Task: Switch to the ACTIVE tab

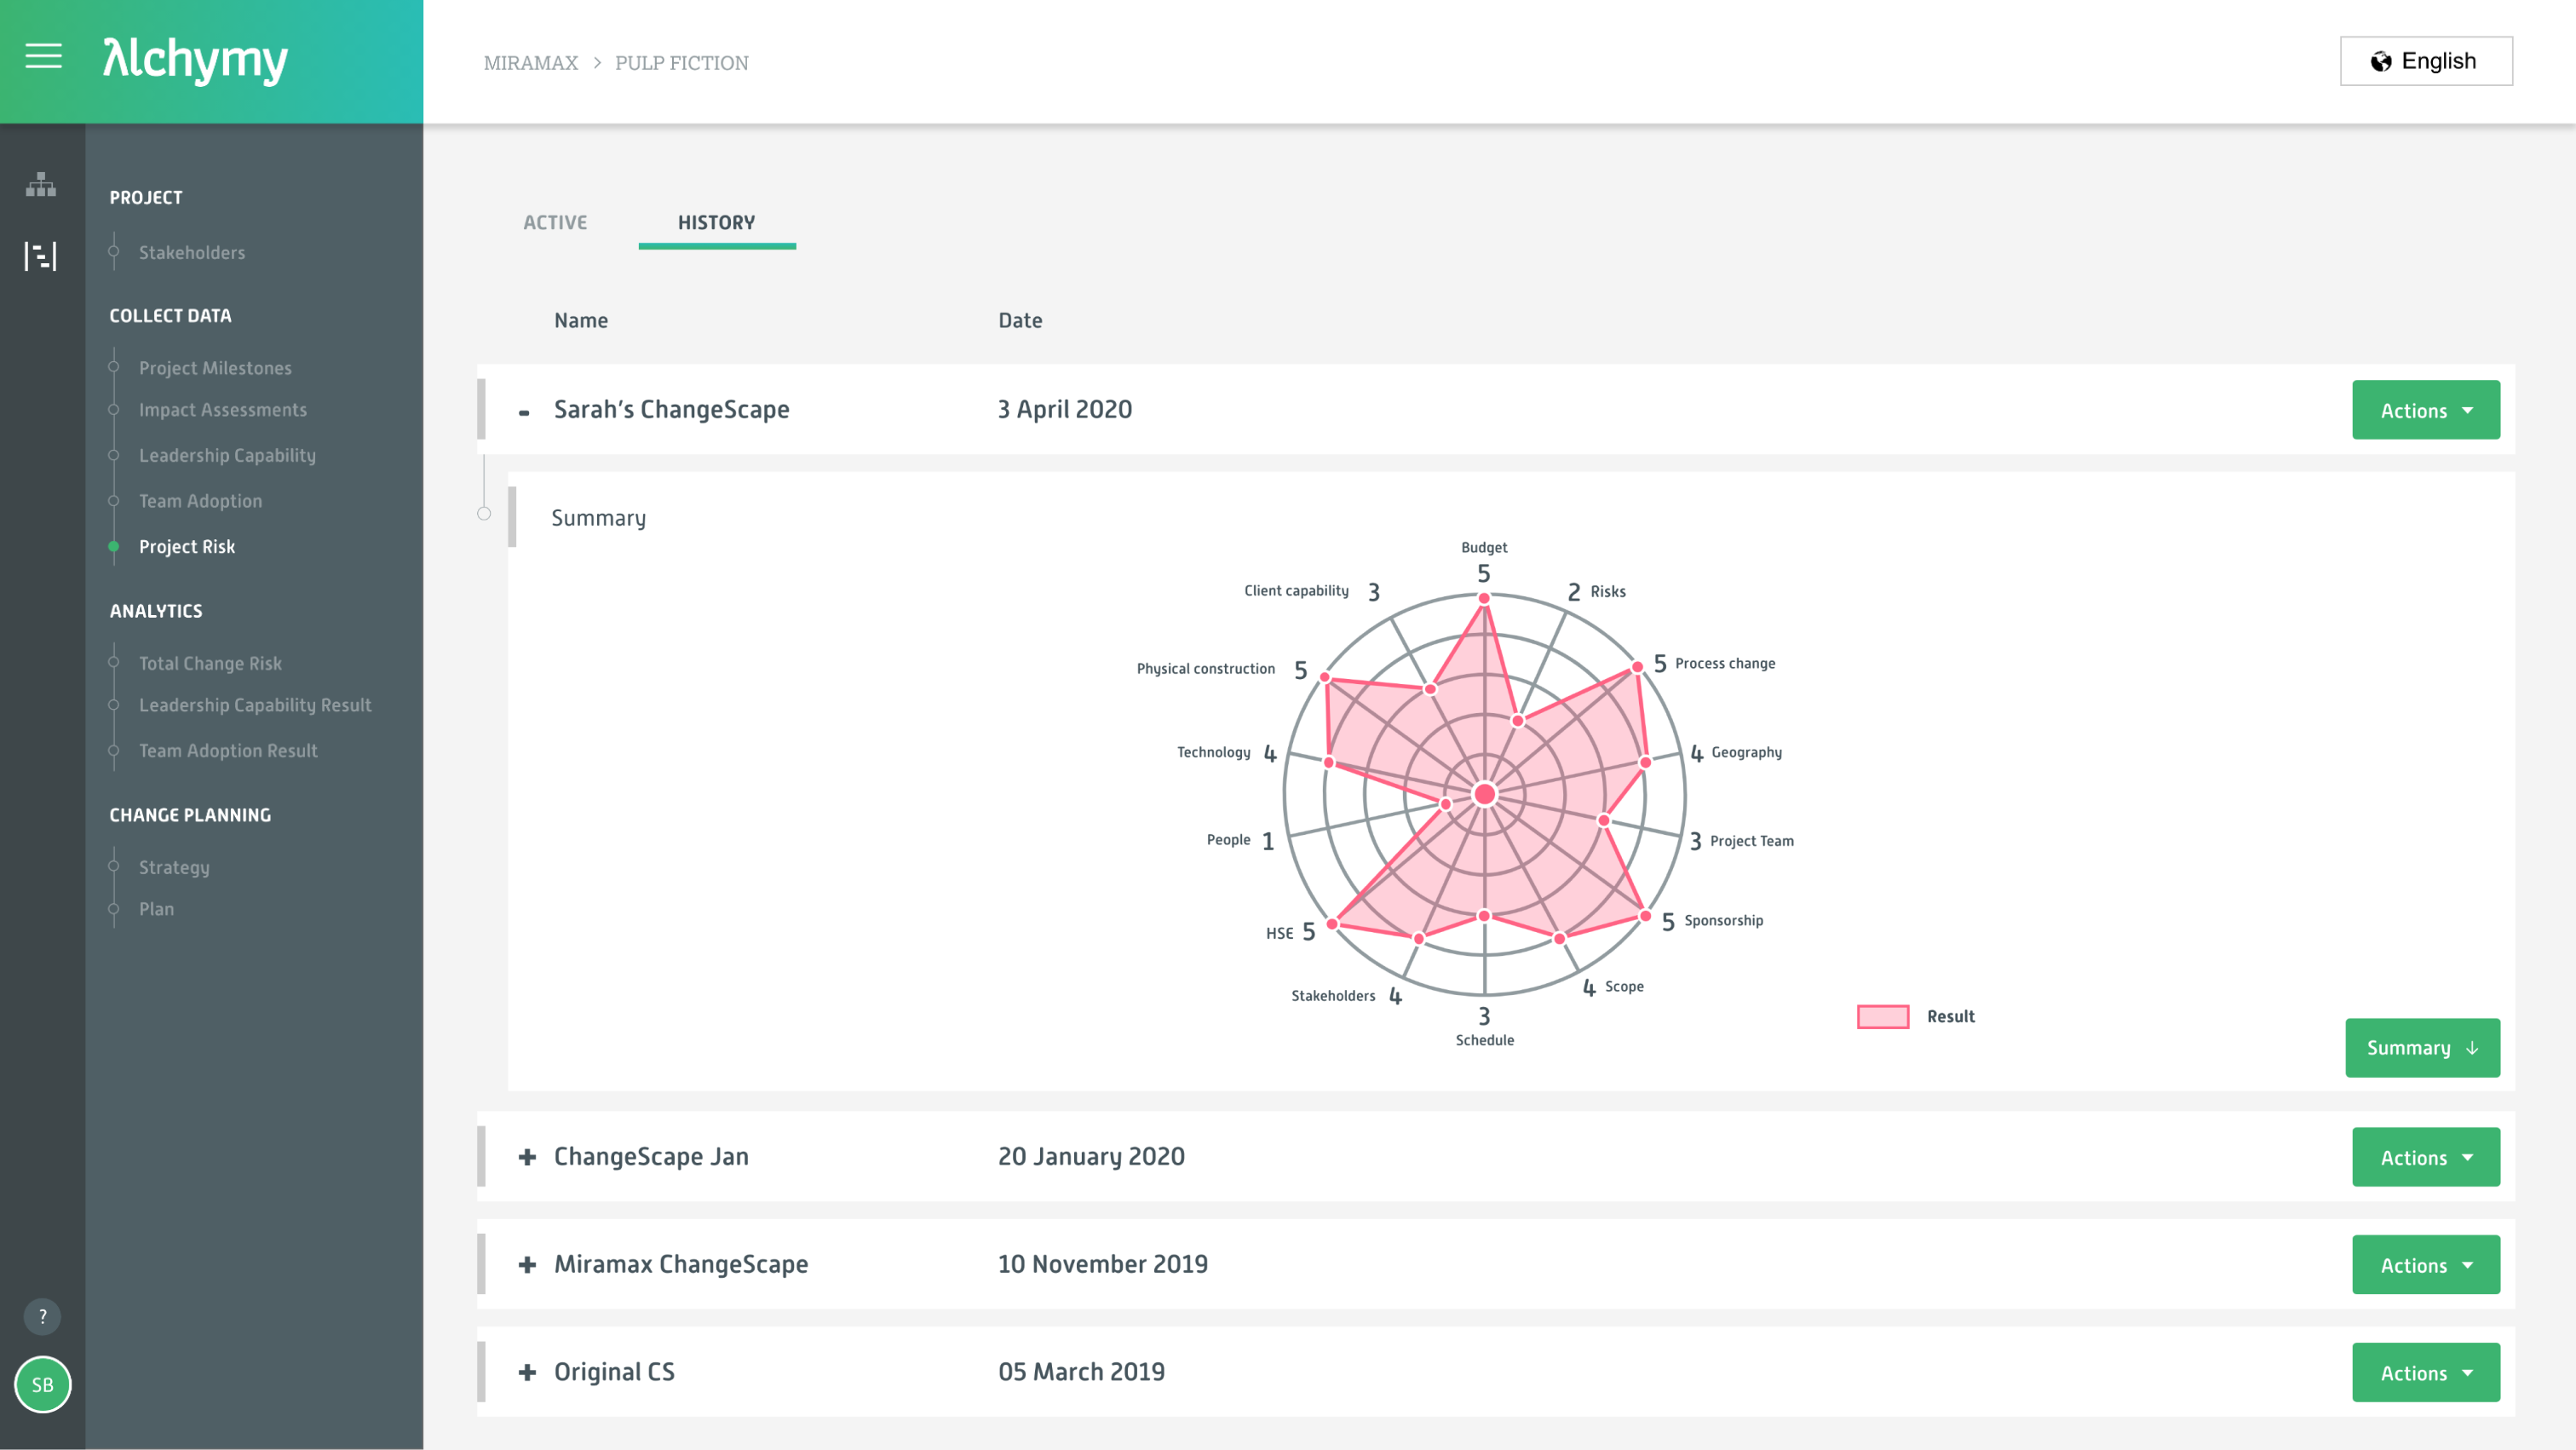Action: 555,222
